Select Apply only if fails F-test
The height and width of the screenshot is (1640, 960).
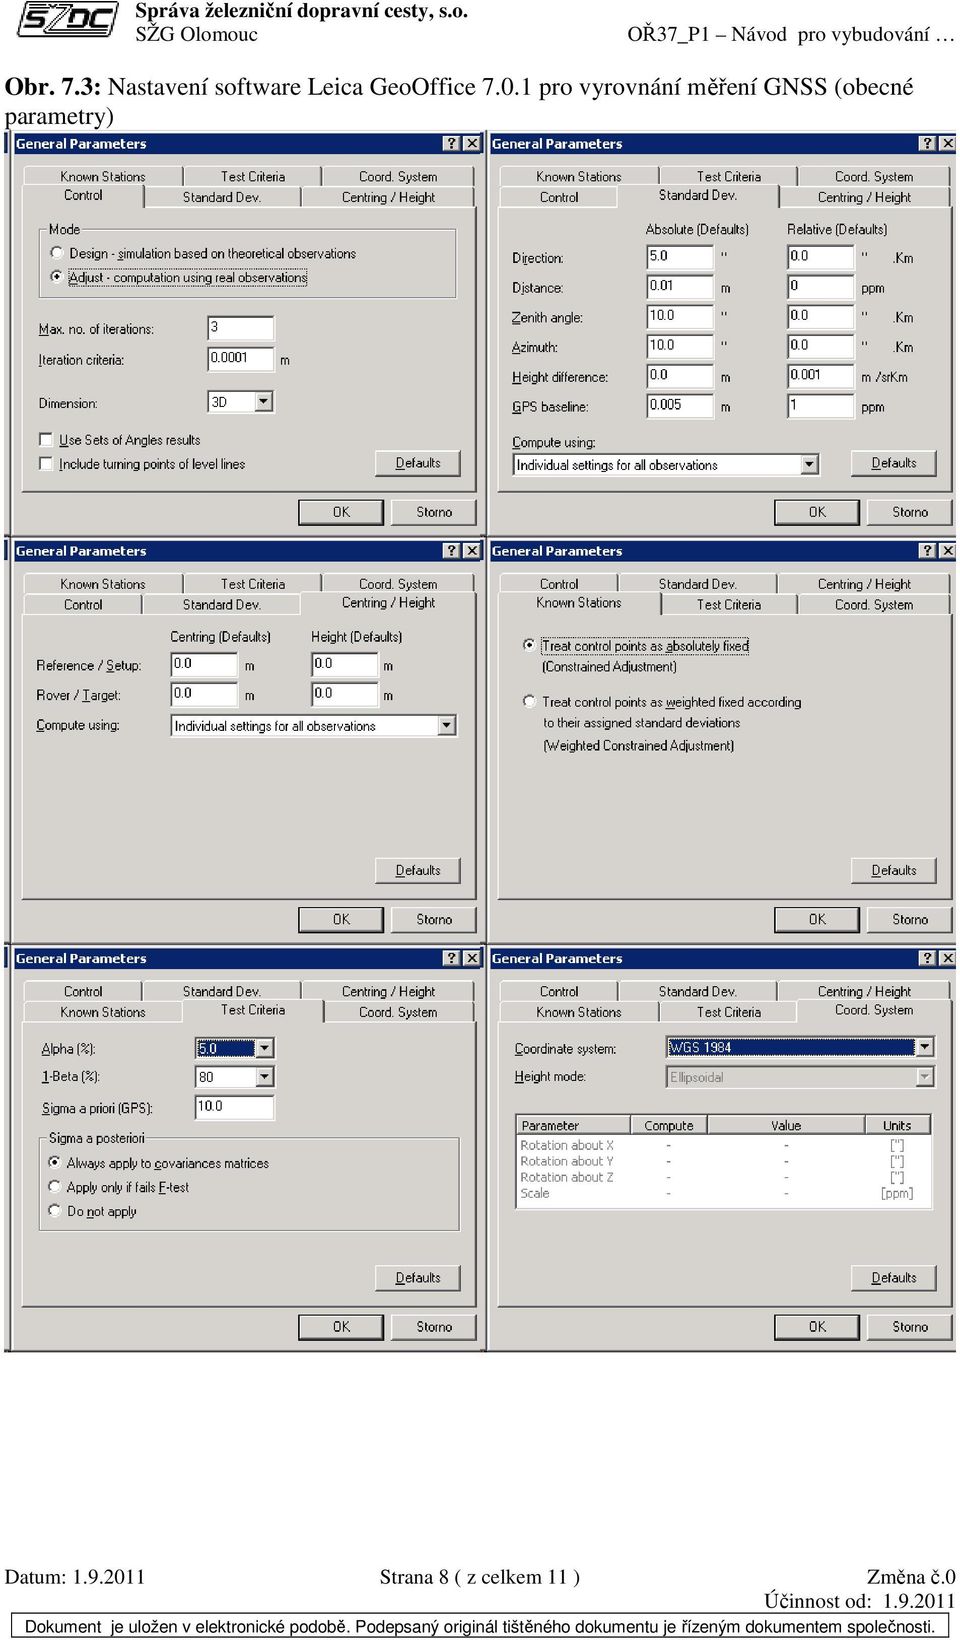click(x=55, y=1186)
